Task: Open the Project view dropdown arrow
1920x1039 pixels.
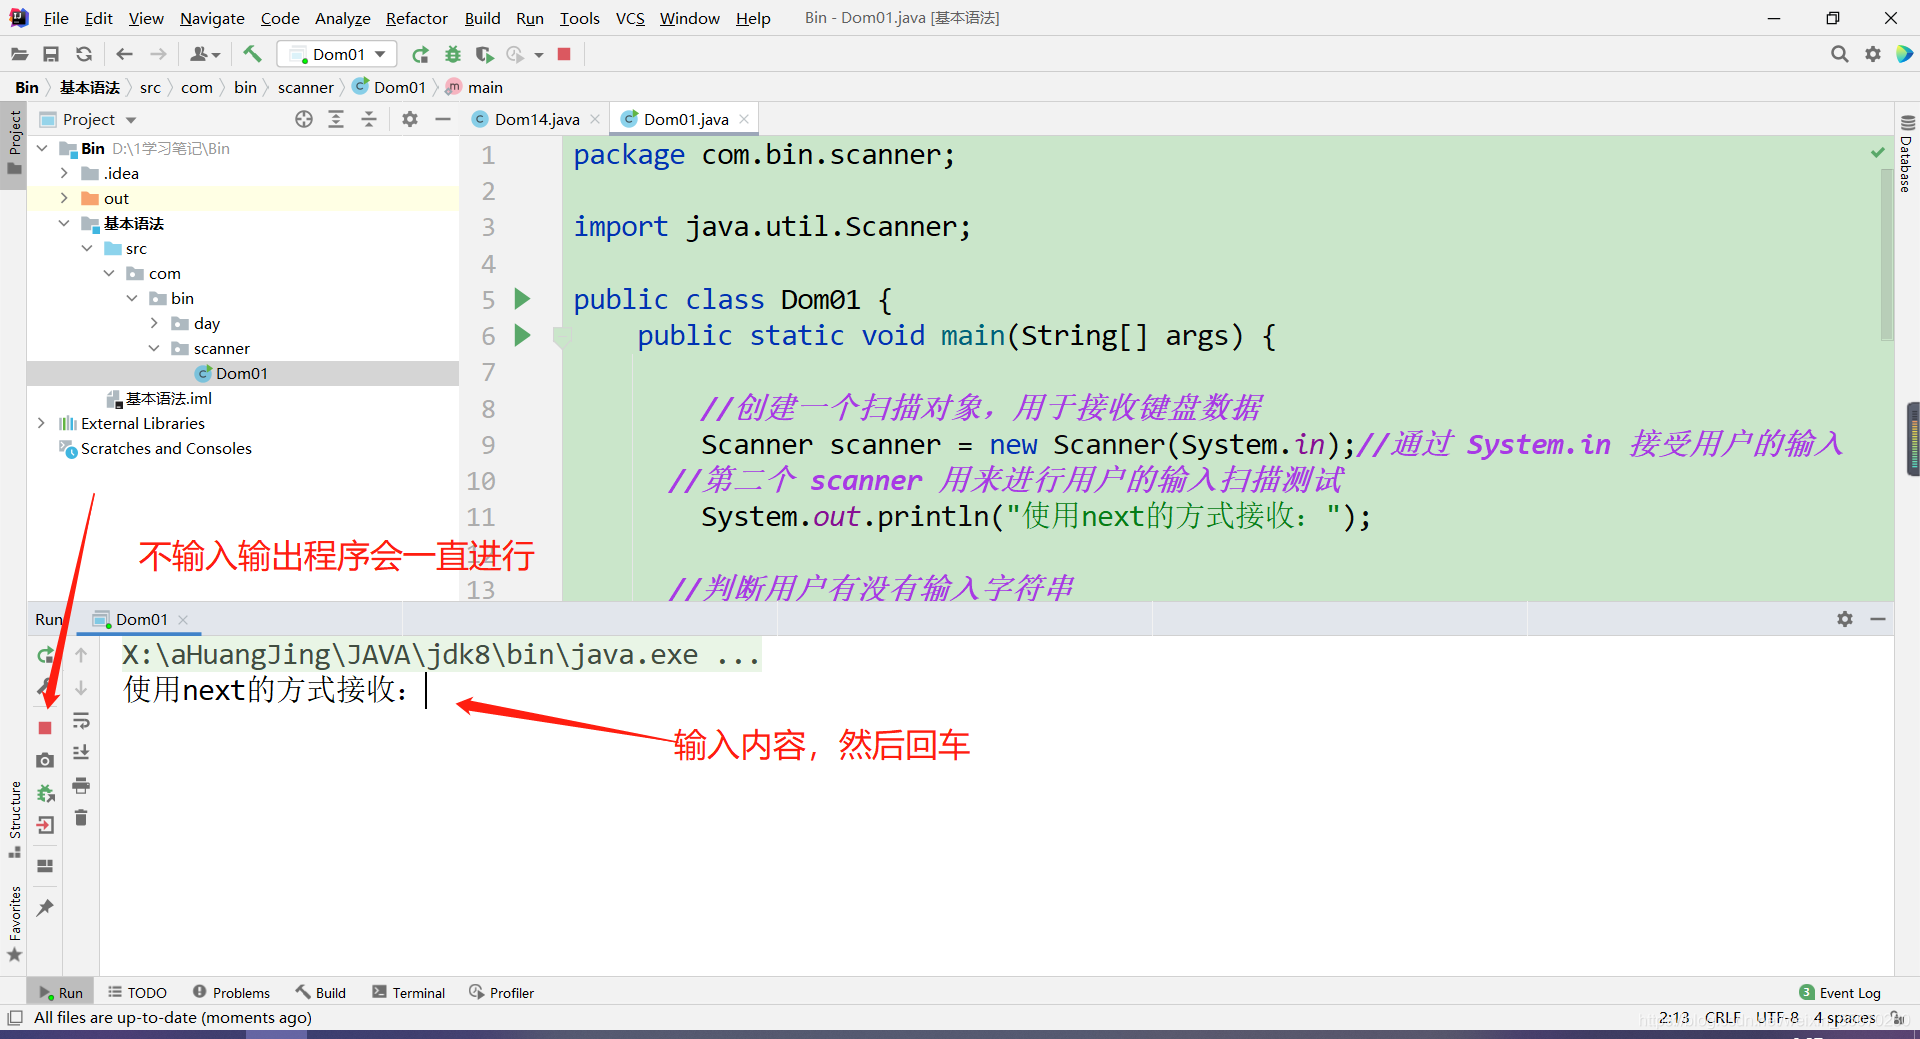Action: [x=131, y=120]
